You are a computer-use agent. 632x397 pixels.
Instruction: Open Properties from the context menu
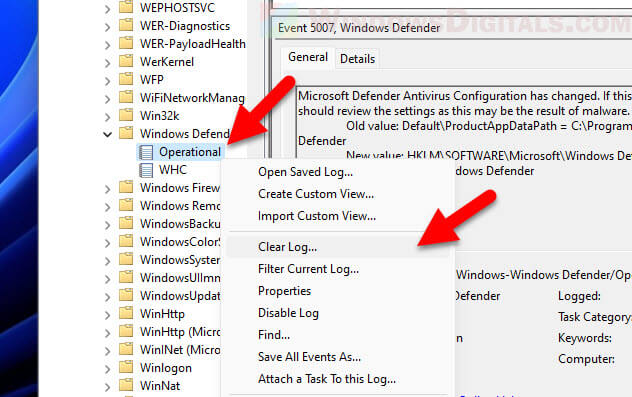pos(338,291)
